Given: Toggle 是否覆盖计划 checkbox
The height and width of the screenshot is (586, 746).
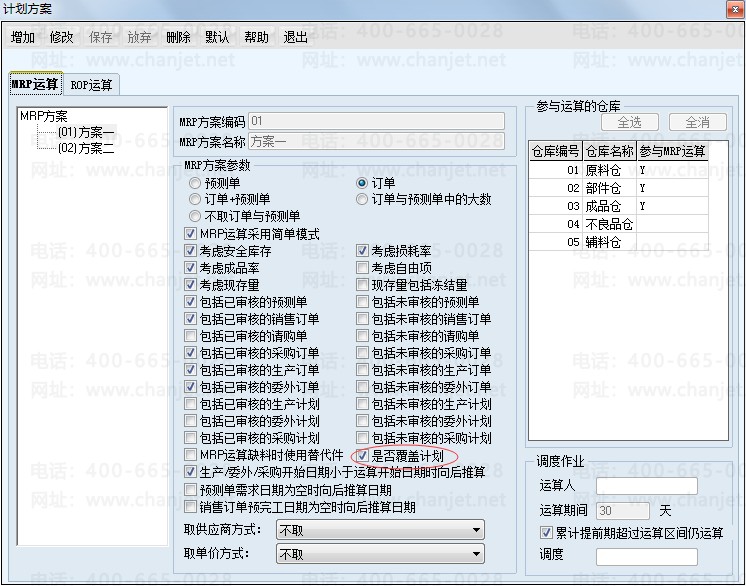Looking at the screenshot, I should (363, 456).
